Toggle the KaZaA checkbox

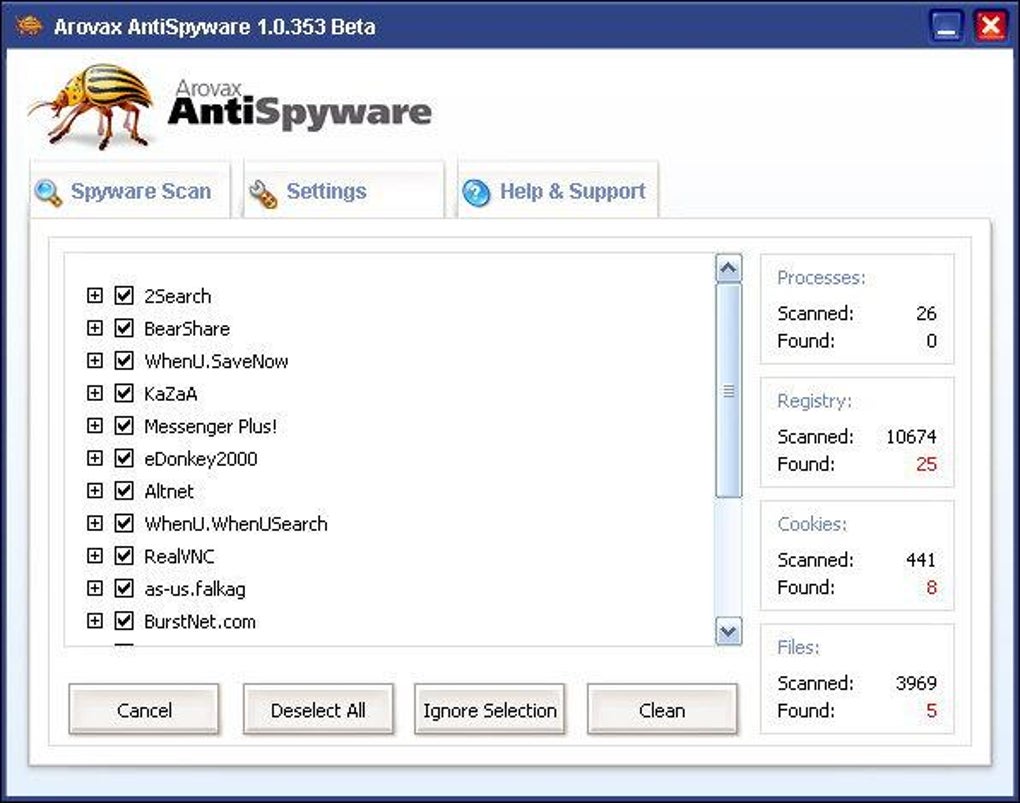[124, 393]
